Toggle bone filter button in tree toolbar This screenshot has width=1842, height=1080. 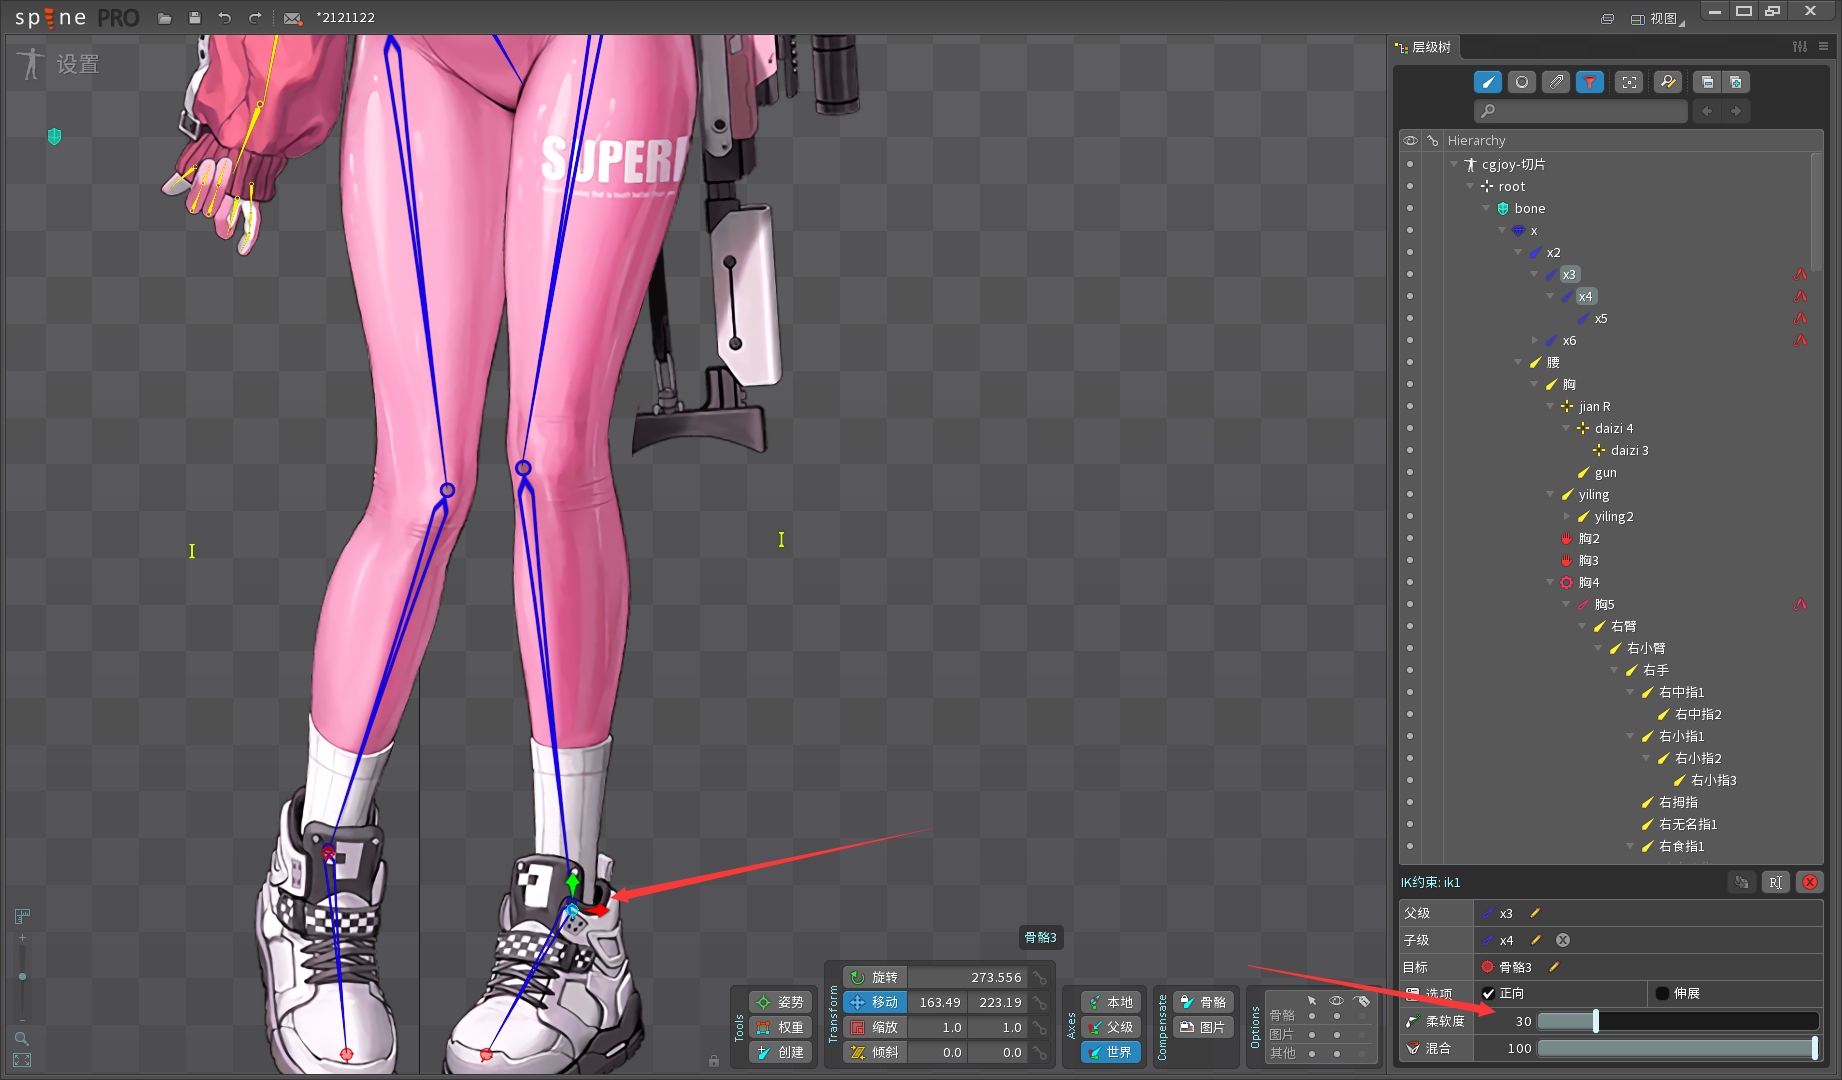tap(1488, 82)
